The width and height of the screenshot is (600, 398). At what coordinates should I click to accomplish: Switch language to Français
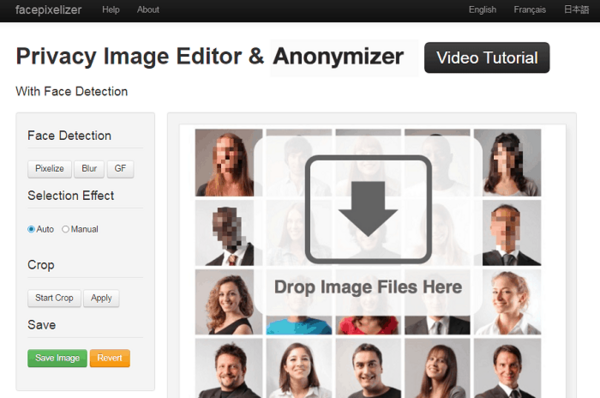(530, 10)
